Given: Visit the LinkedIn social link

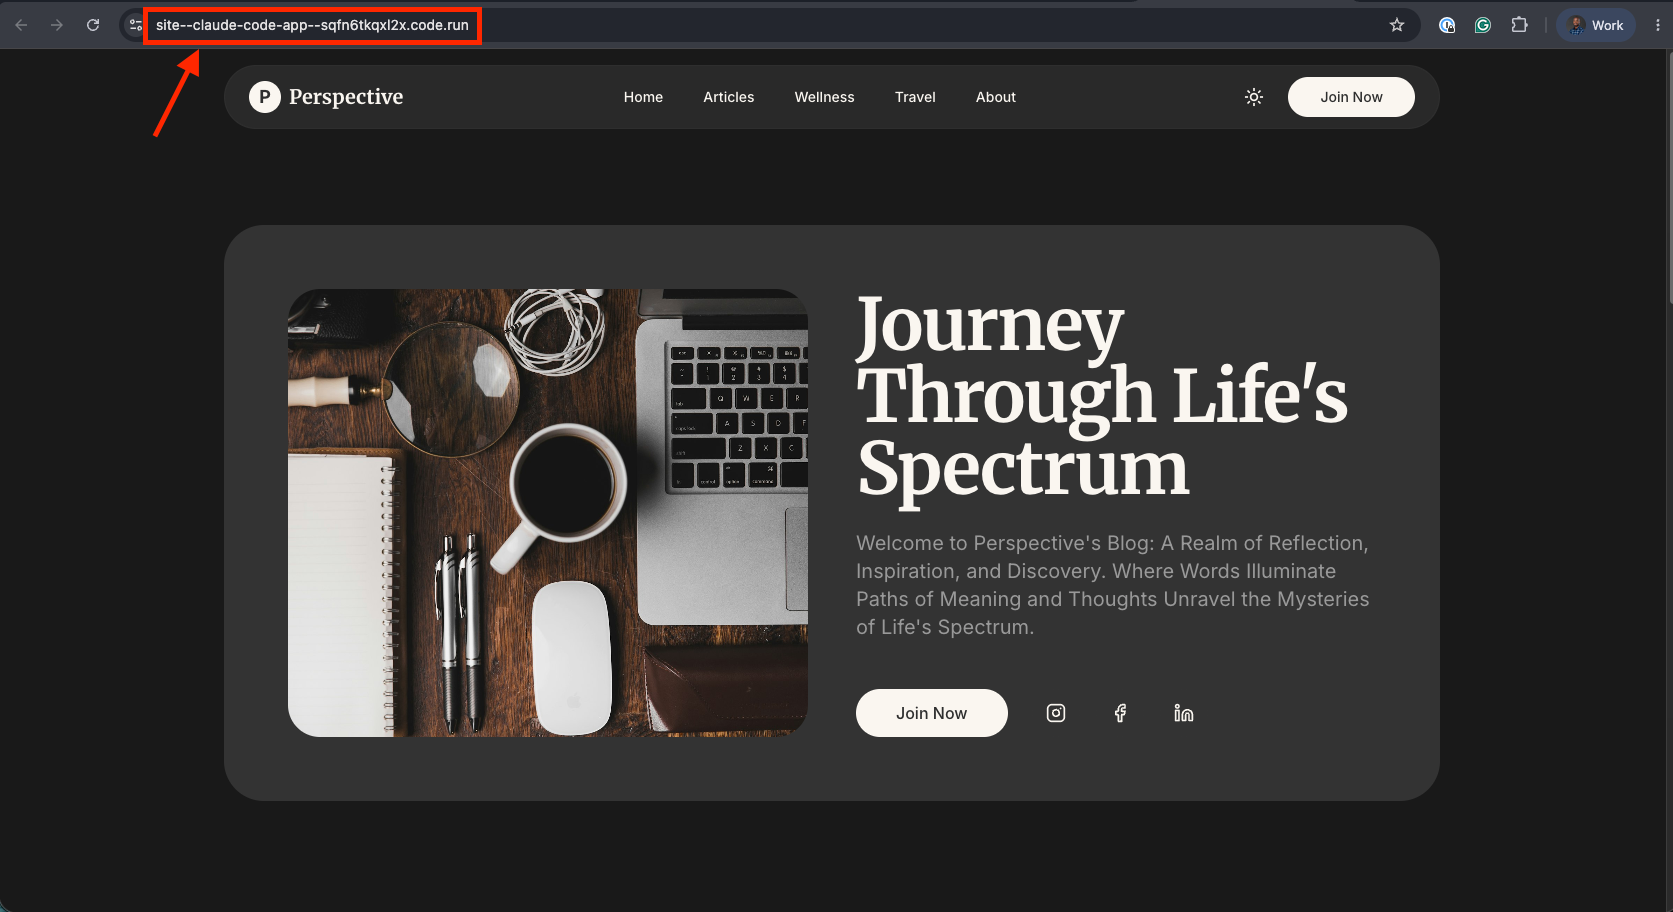Looking at the screenshot, I should [x=1184, y=713].
